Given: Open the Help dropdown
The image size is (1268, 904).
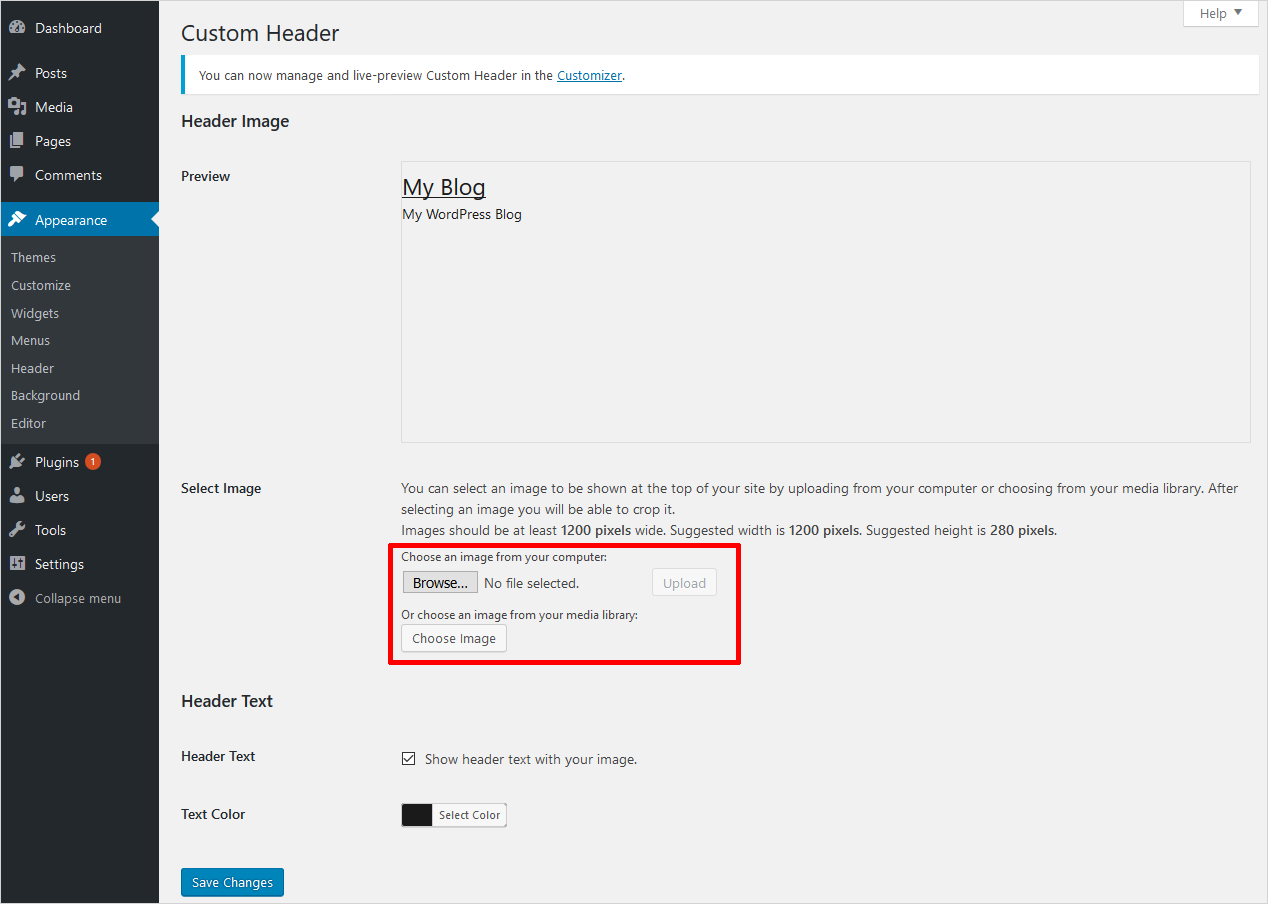Looking at the screenshot, I should click(x=1220, y=13).
